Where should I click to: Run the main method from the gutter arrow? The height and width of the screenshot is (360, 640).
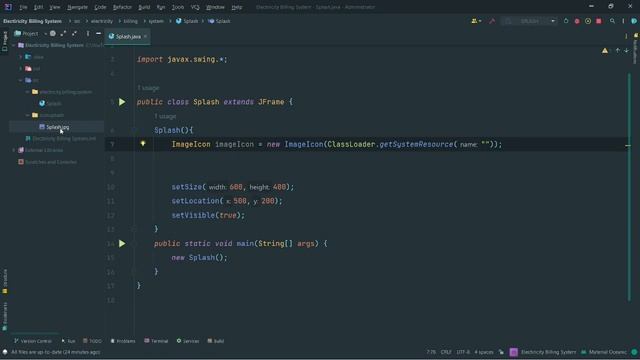(x=122, y=244)
